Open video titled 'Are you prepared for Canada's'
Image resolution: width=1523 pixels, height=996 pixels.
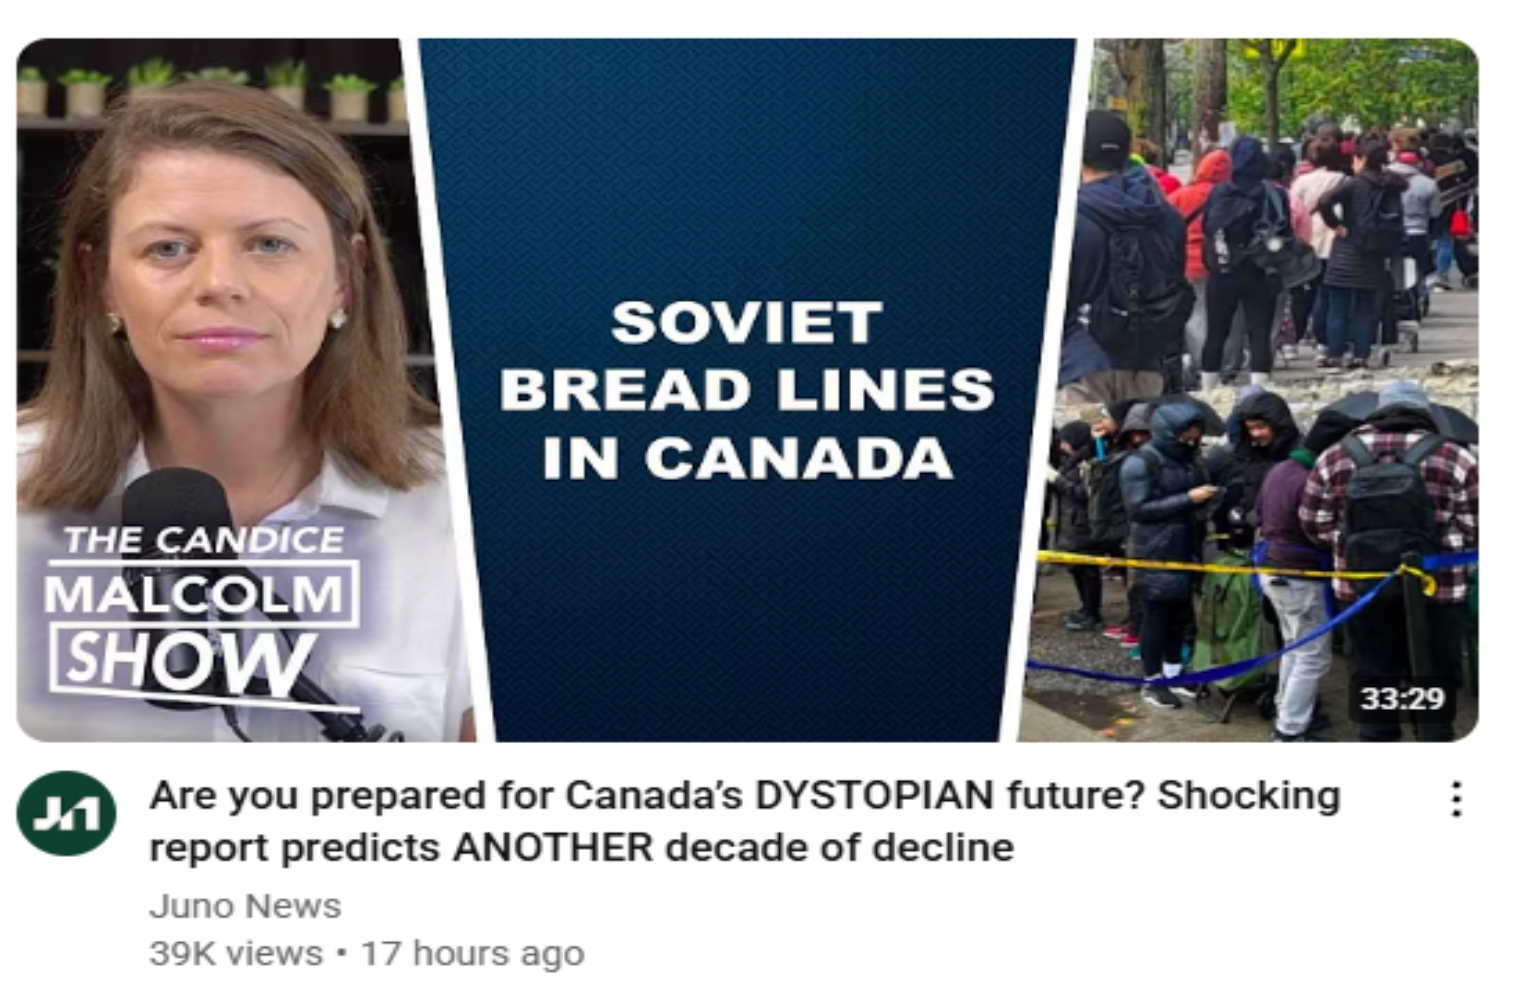click(744, 821)
